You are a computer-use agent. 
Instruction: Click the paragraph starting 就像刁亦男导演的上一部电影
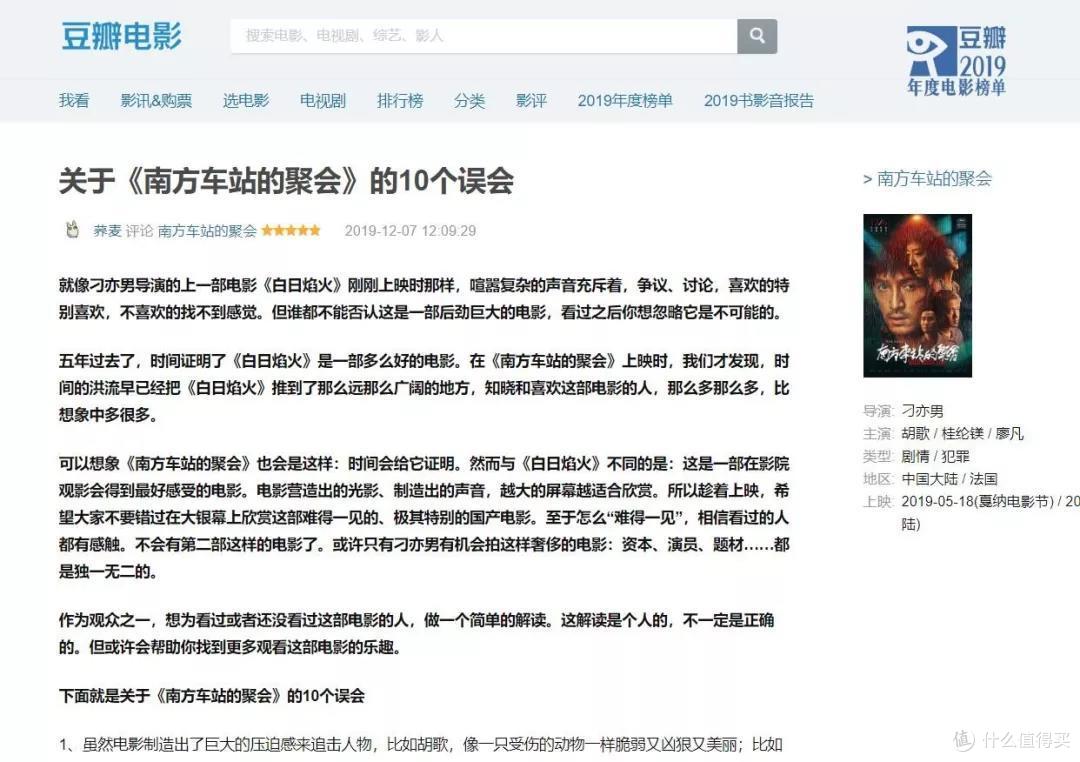coord(424,299)
